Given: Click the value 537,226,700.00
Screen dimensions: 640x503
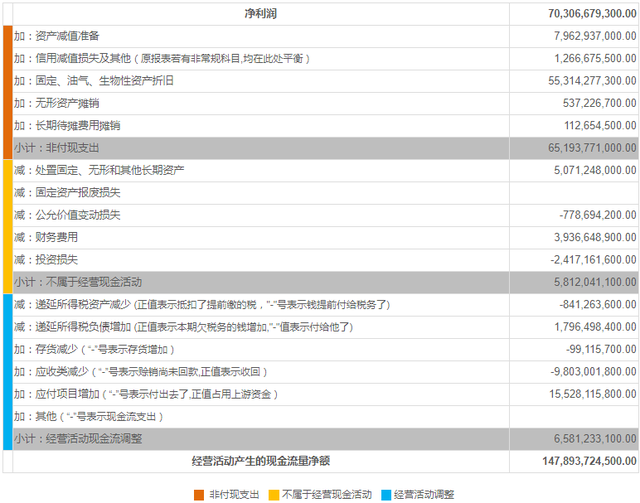Looking at the screenshot, I should point(600,103).
